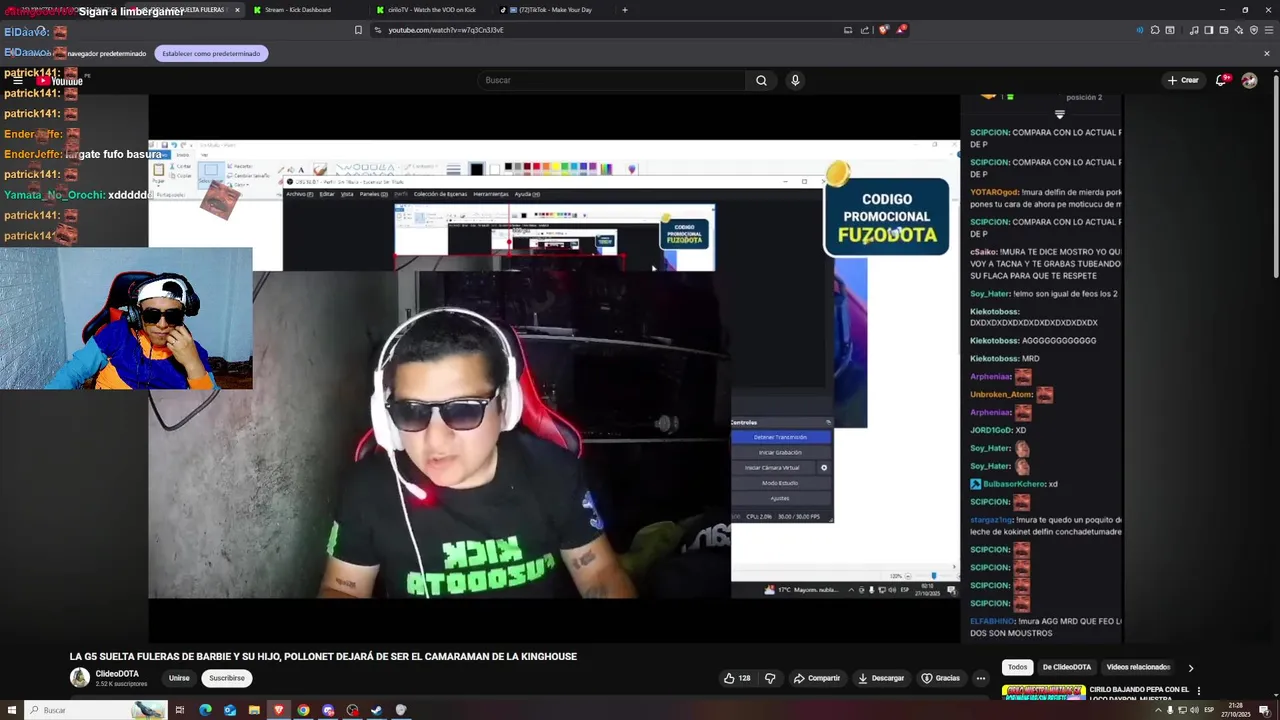The image size is (1280, 720).
Task: Open the music note playlist toolbar icon
Action: [1194, 30]
